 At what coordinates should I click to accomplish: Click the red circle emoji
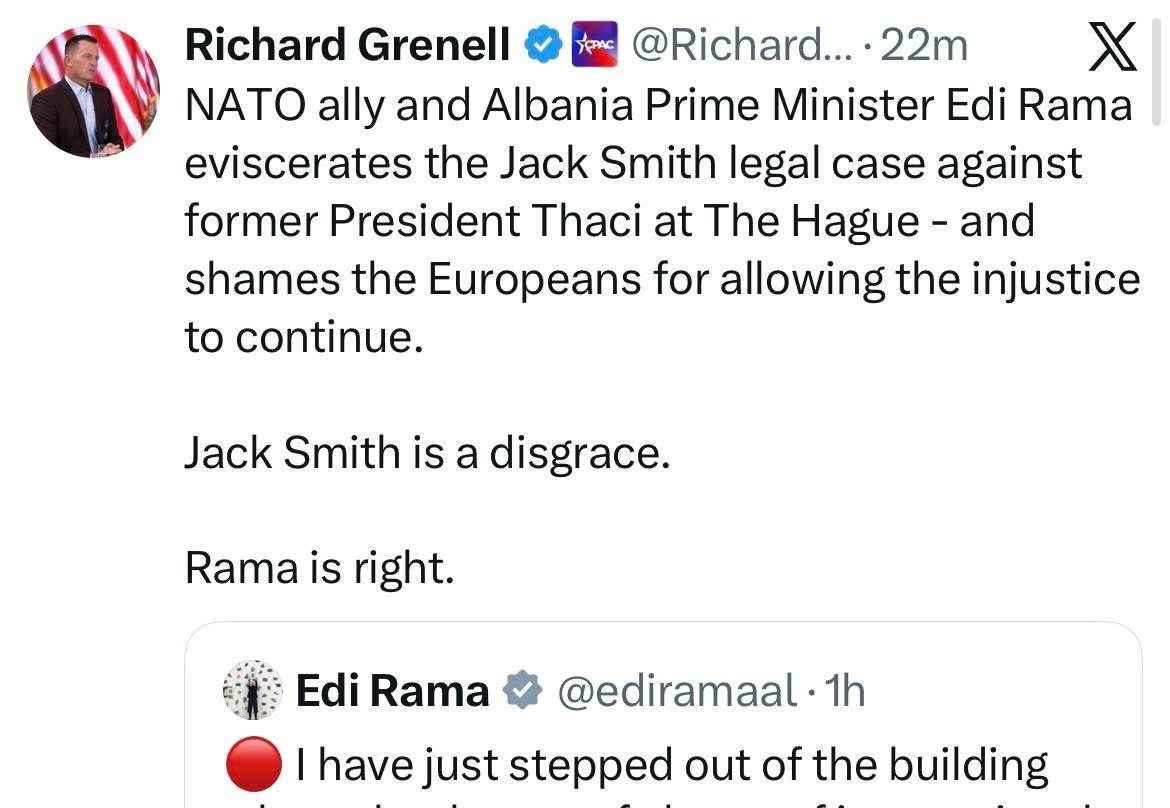pos(254,765)
